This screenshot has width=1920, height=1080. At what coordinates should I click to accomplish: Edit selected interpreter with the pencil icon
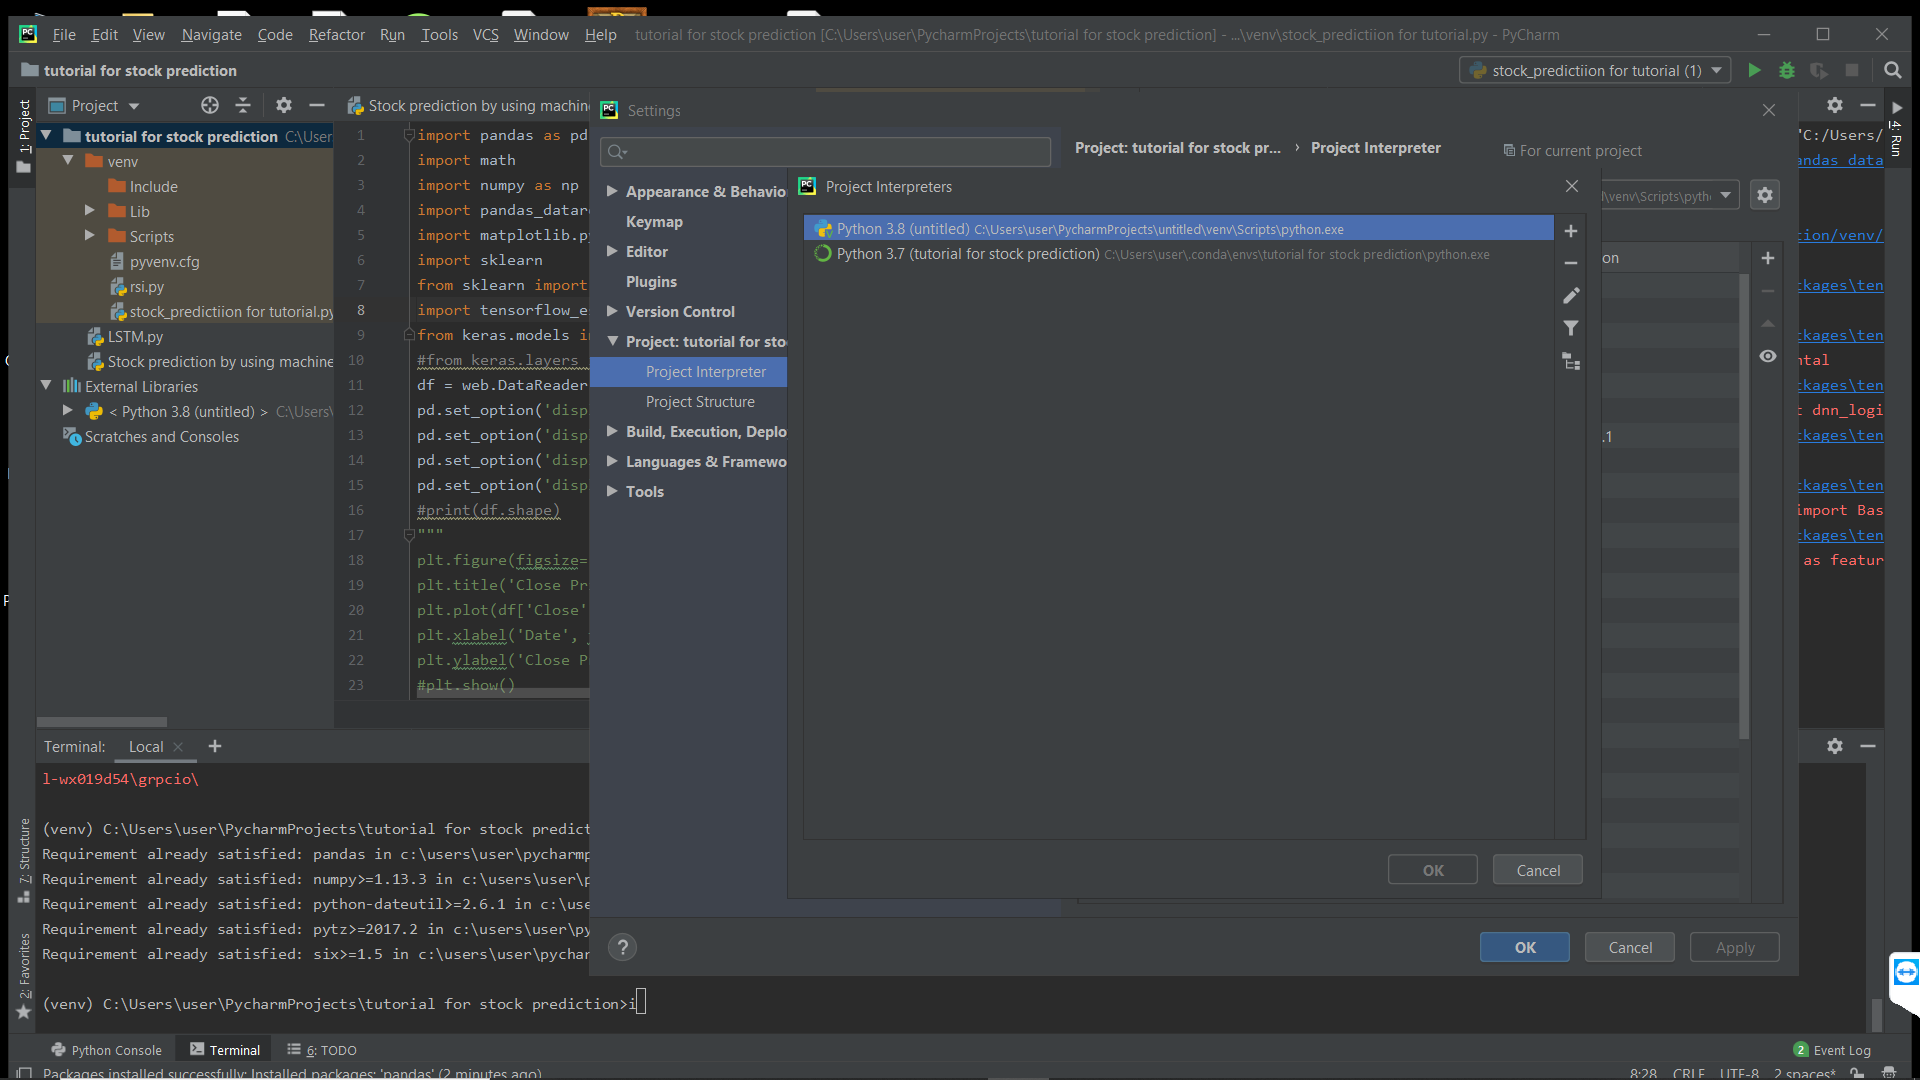(1571, 295)
